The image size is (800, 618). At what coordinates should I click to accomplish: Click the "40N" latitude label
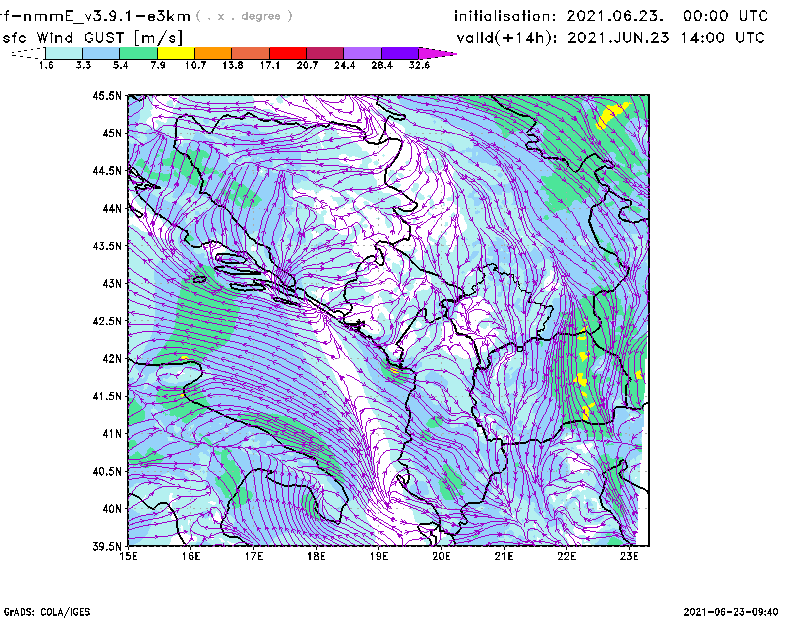(112, 509)
